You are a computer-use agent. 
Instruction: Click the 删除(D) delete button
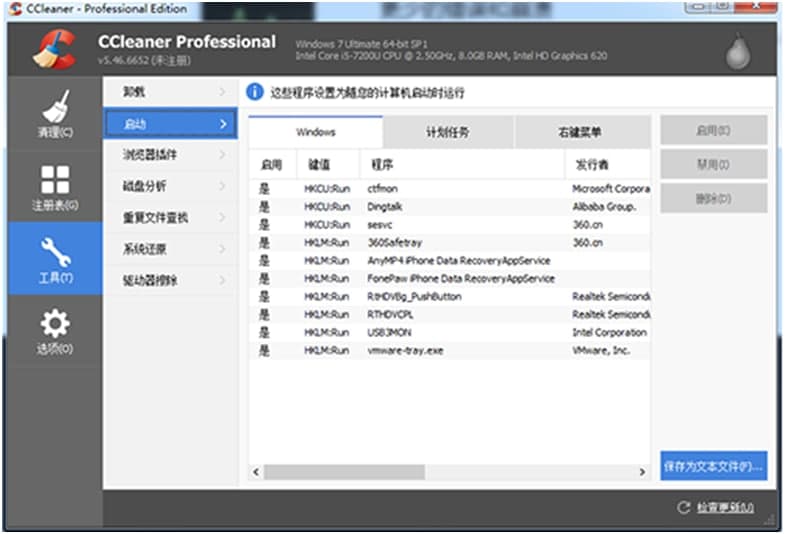(714, 199)
